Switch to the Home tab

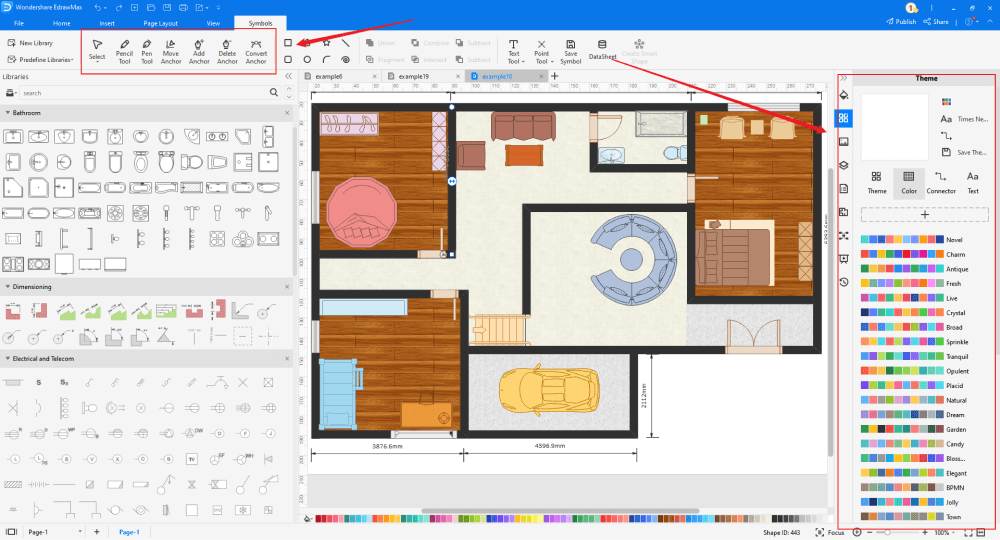[x=62, y=23]
